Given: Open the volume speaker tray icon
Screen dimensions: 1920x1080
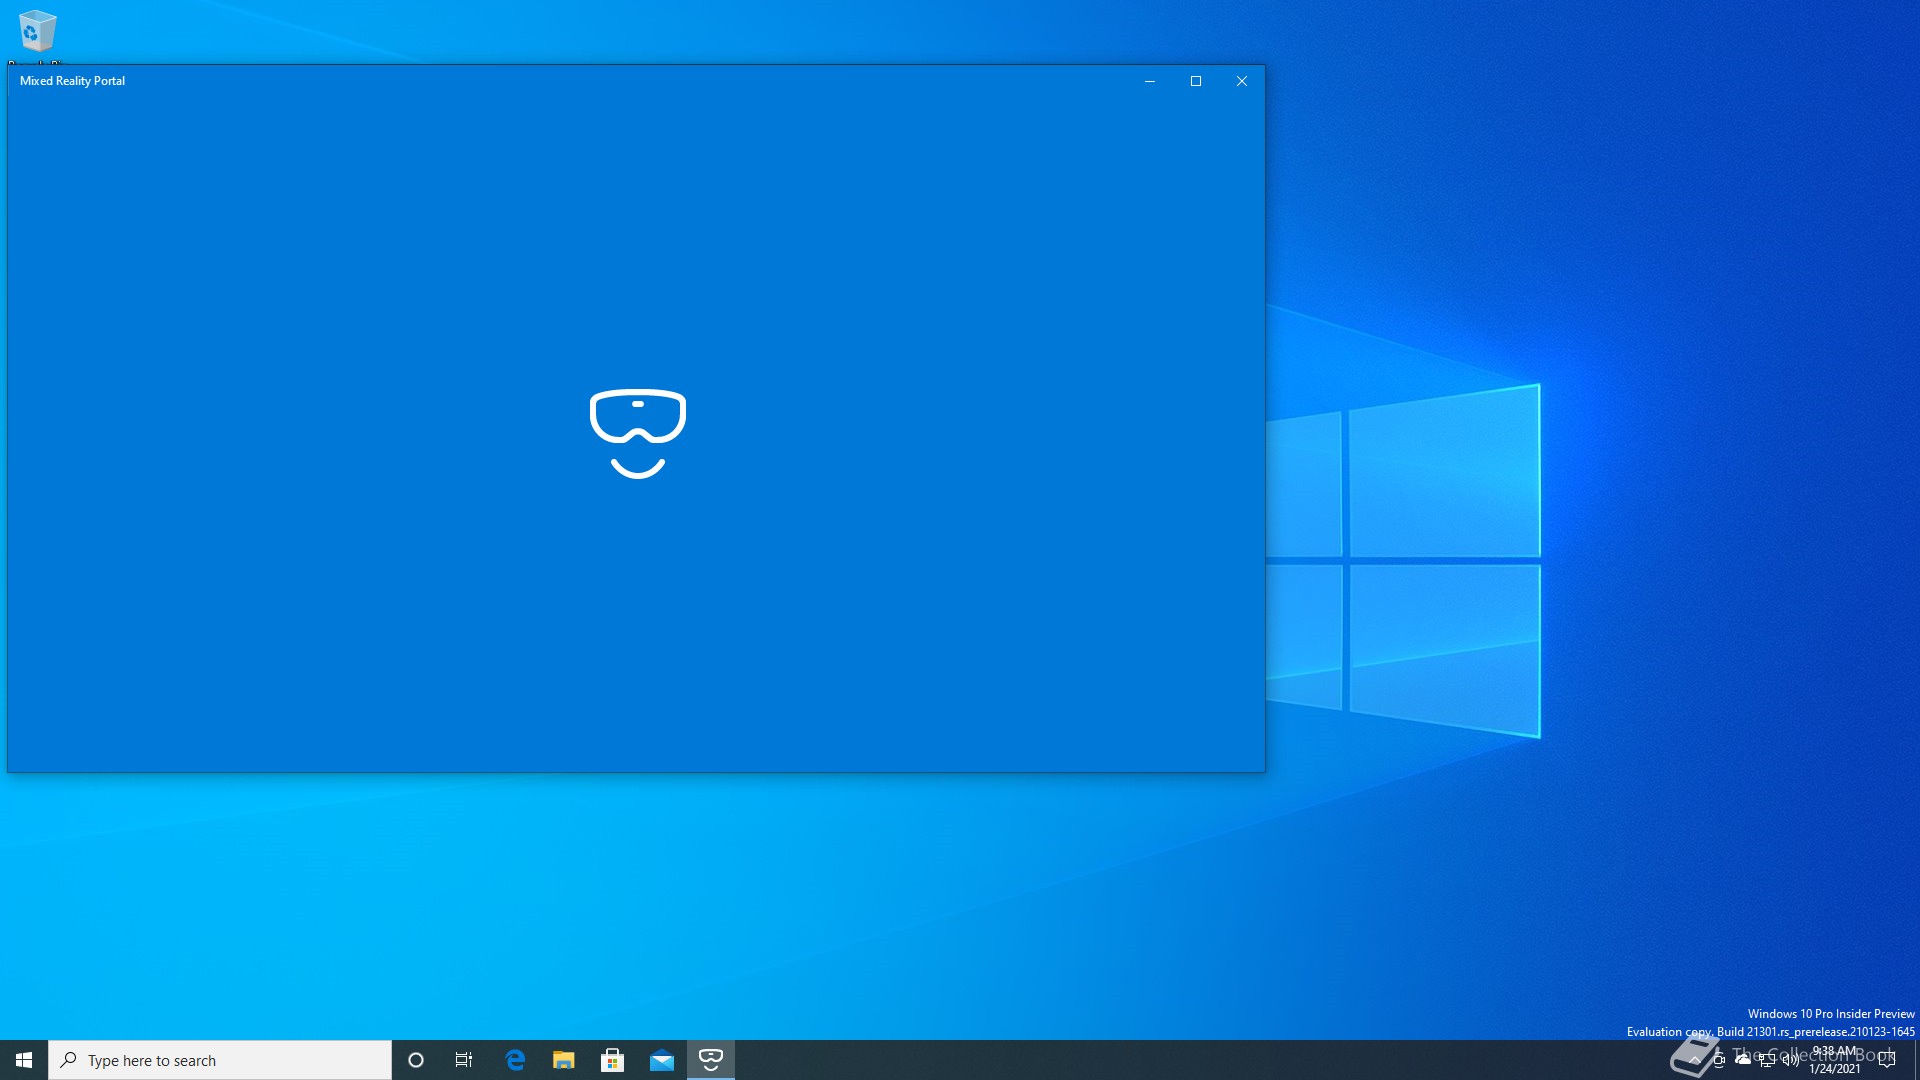Looking at the screenshot, I should 1791,1060.
